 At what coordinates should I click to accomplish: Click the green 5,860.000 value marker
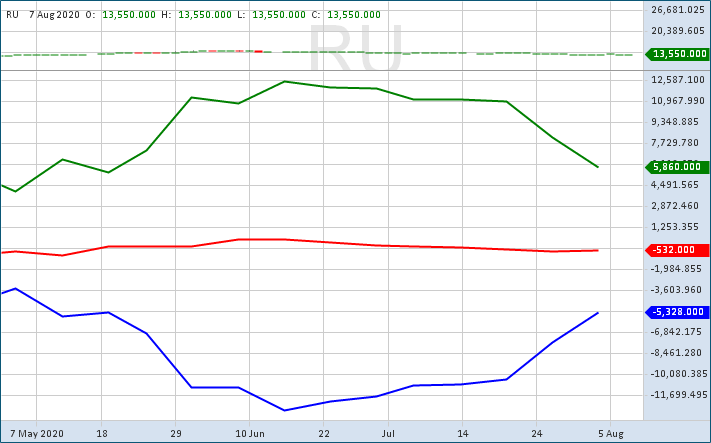677,167
